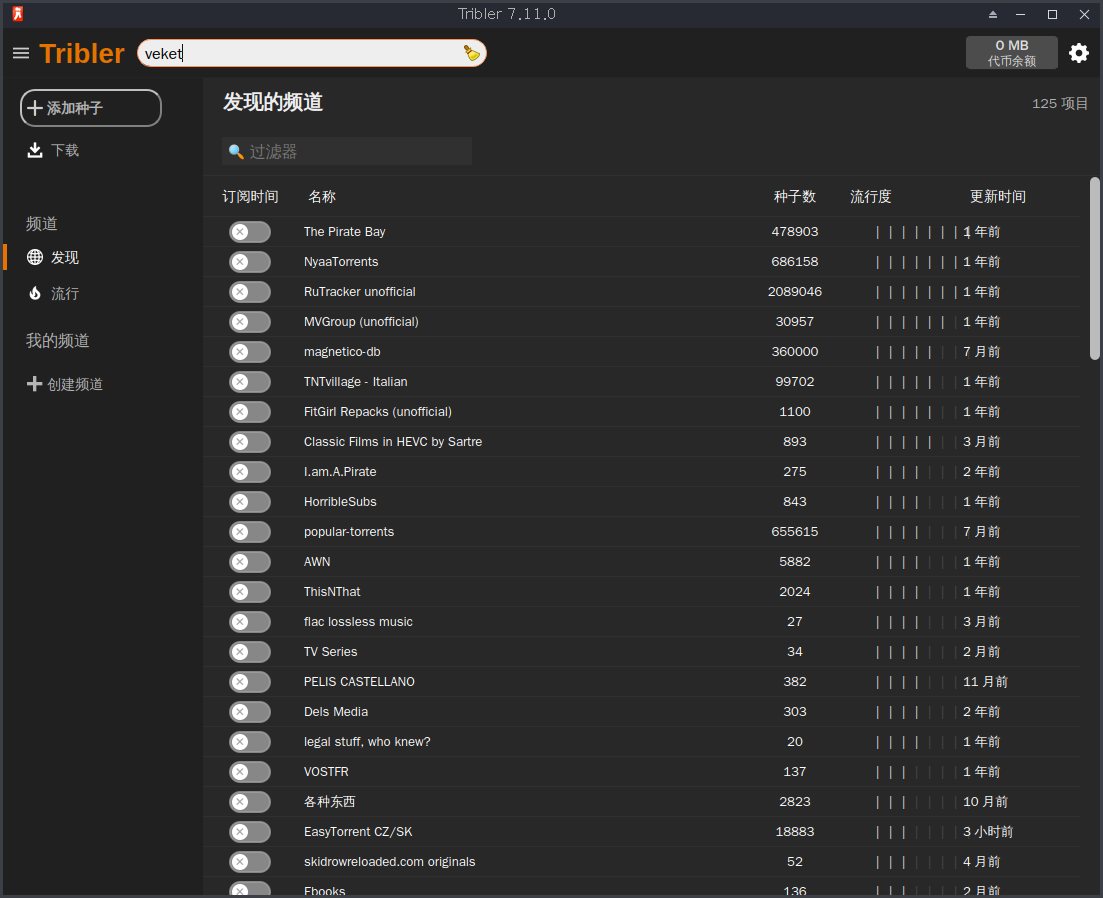The image size is (1103, 898).
Task: Open the NyaaTorrents channel
Action: [x=341, y=262]
